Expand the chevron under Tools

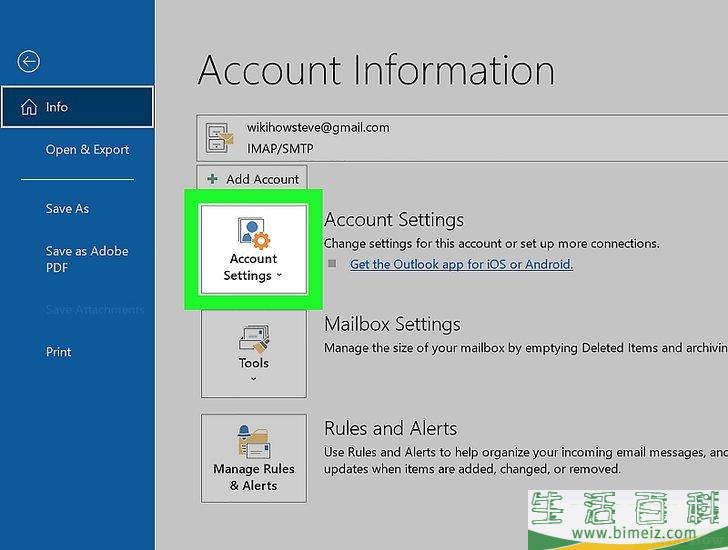(x=254, y=379)
